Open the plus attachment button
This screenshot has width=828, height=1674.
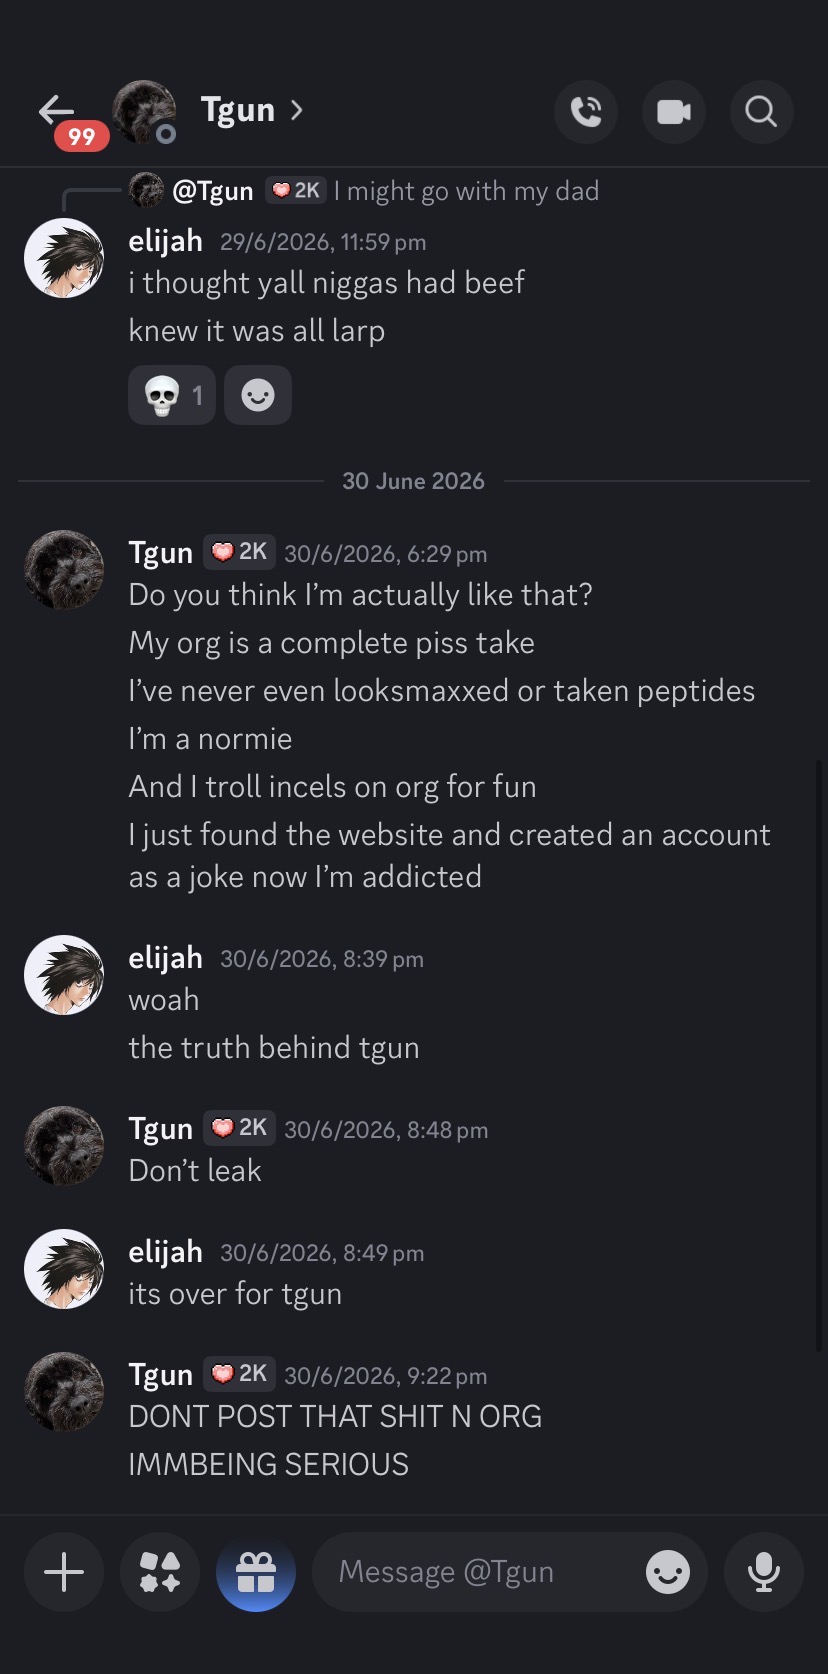(64, 1572)
